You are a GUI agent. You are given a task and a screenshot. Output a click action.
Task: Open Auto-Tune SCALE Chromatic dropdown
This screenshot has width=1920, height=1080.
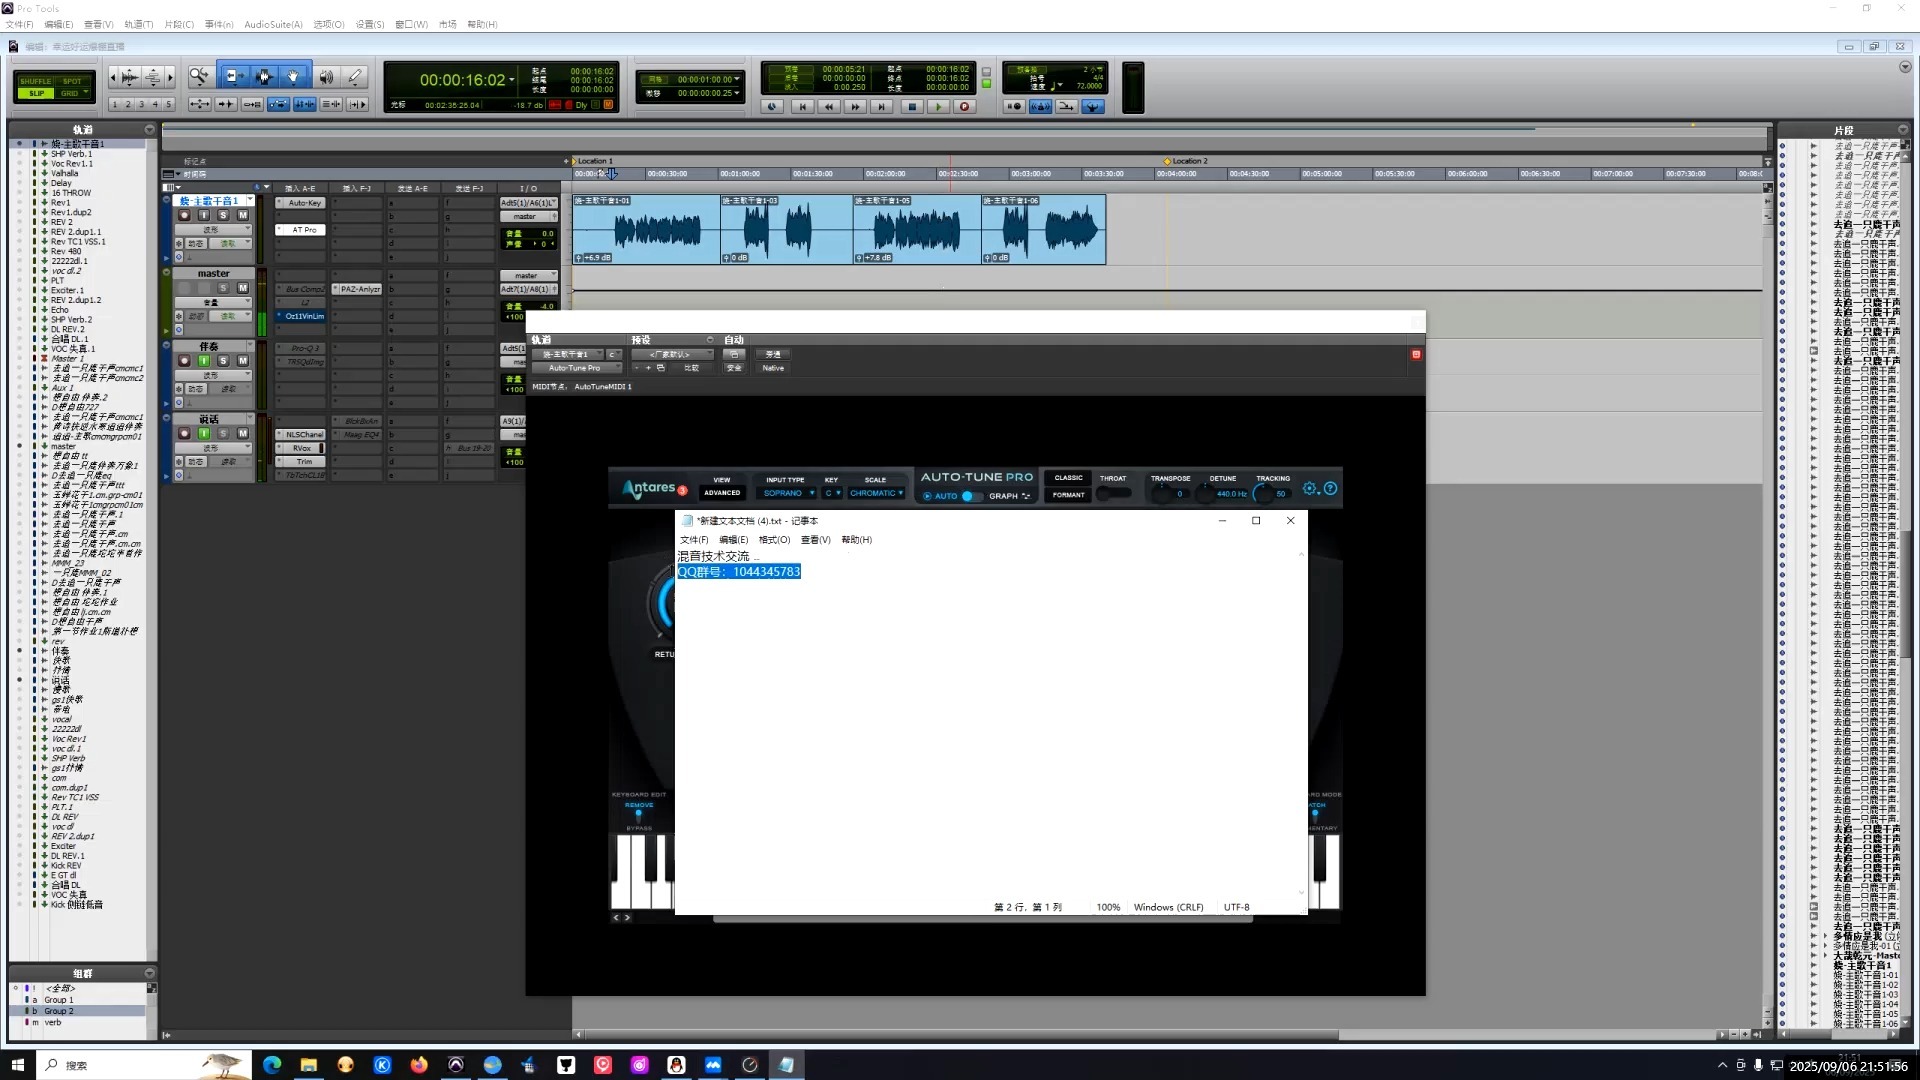point(876,493)
